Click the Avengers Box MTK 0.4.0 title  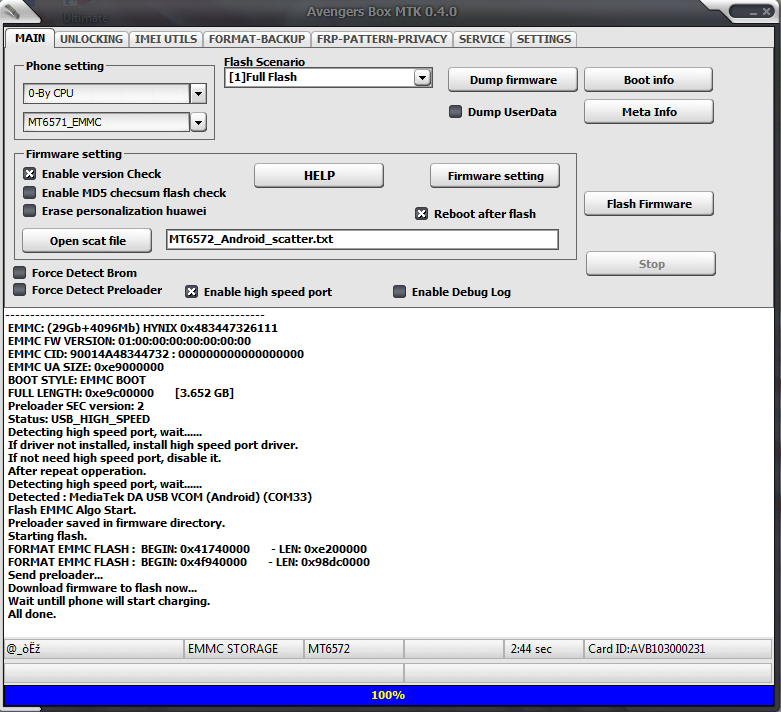coord(382,11)
